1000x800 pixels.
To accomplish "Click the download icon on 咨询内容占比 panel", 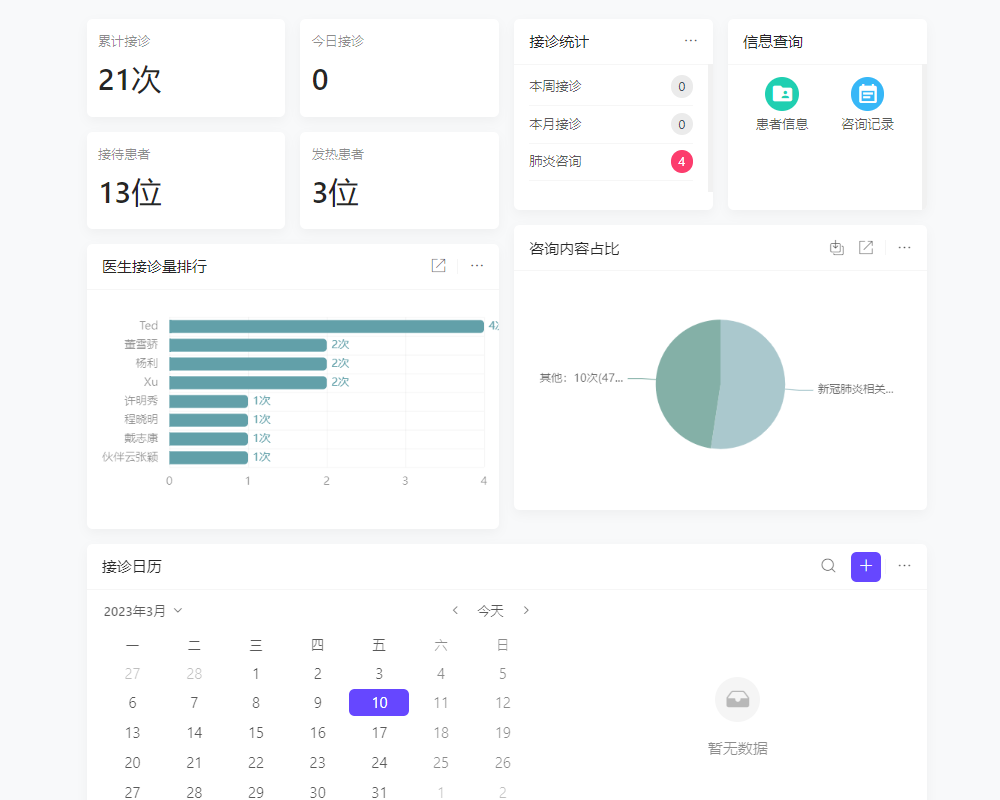I will pos(837,247).
